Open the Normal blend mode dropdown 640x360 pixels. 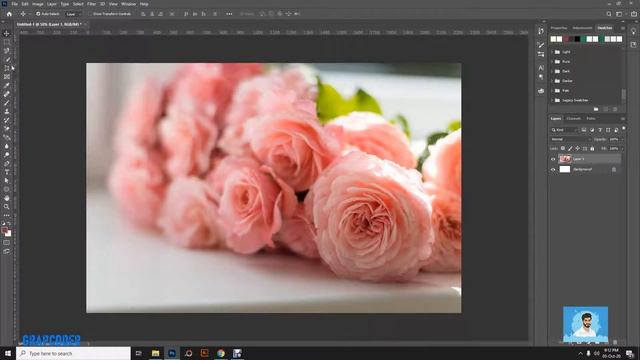pos(571,139)
